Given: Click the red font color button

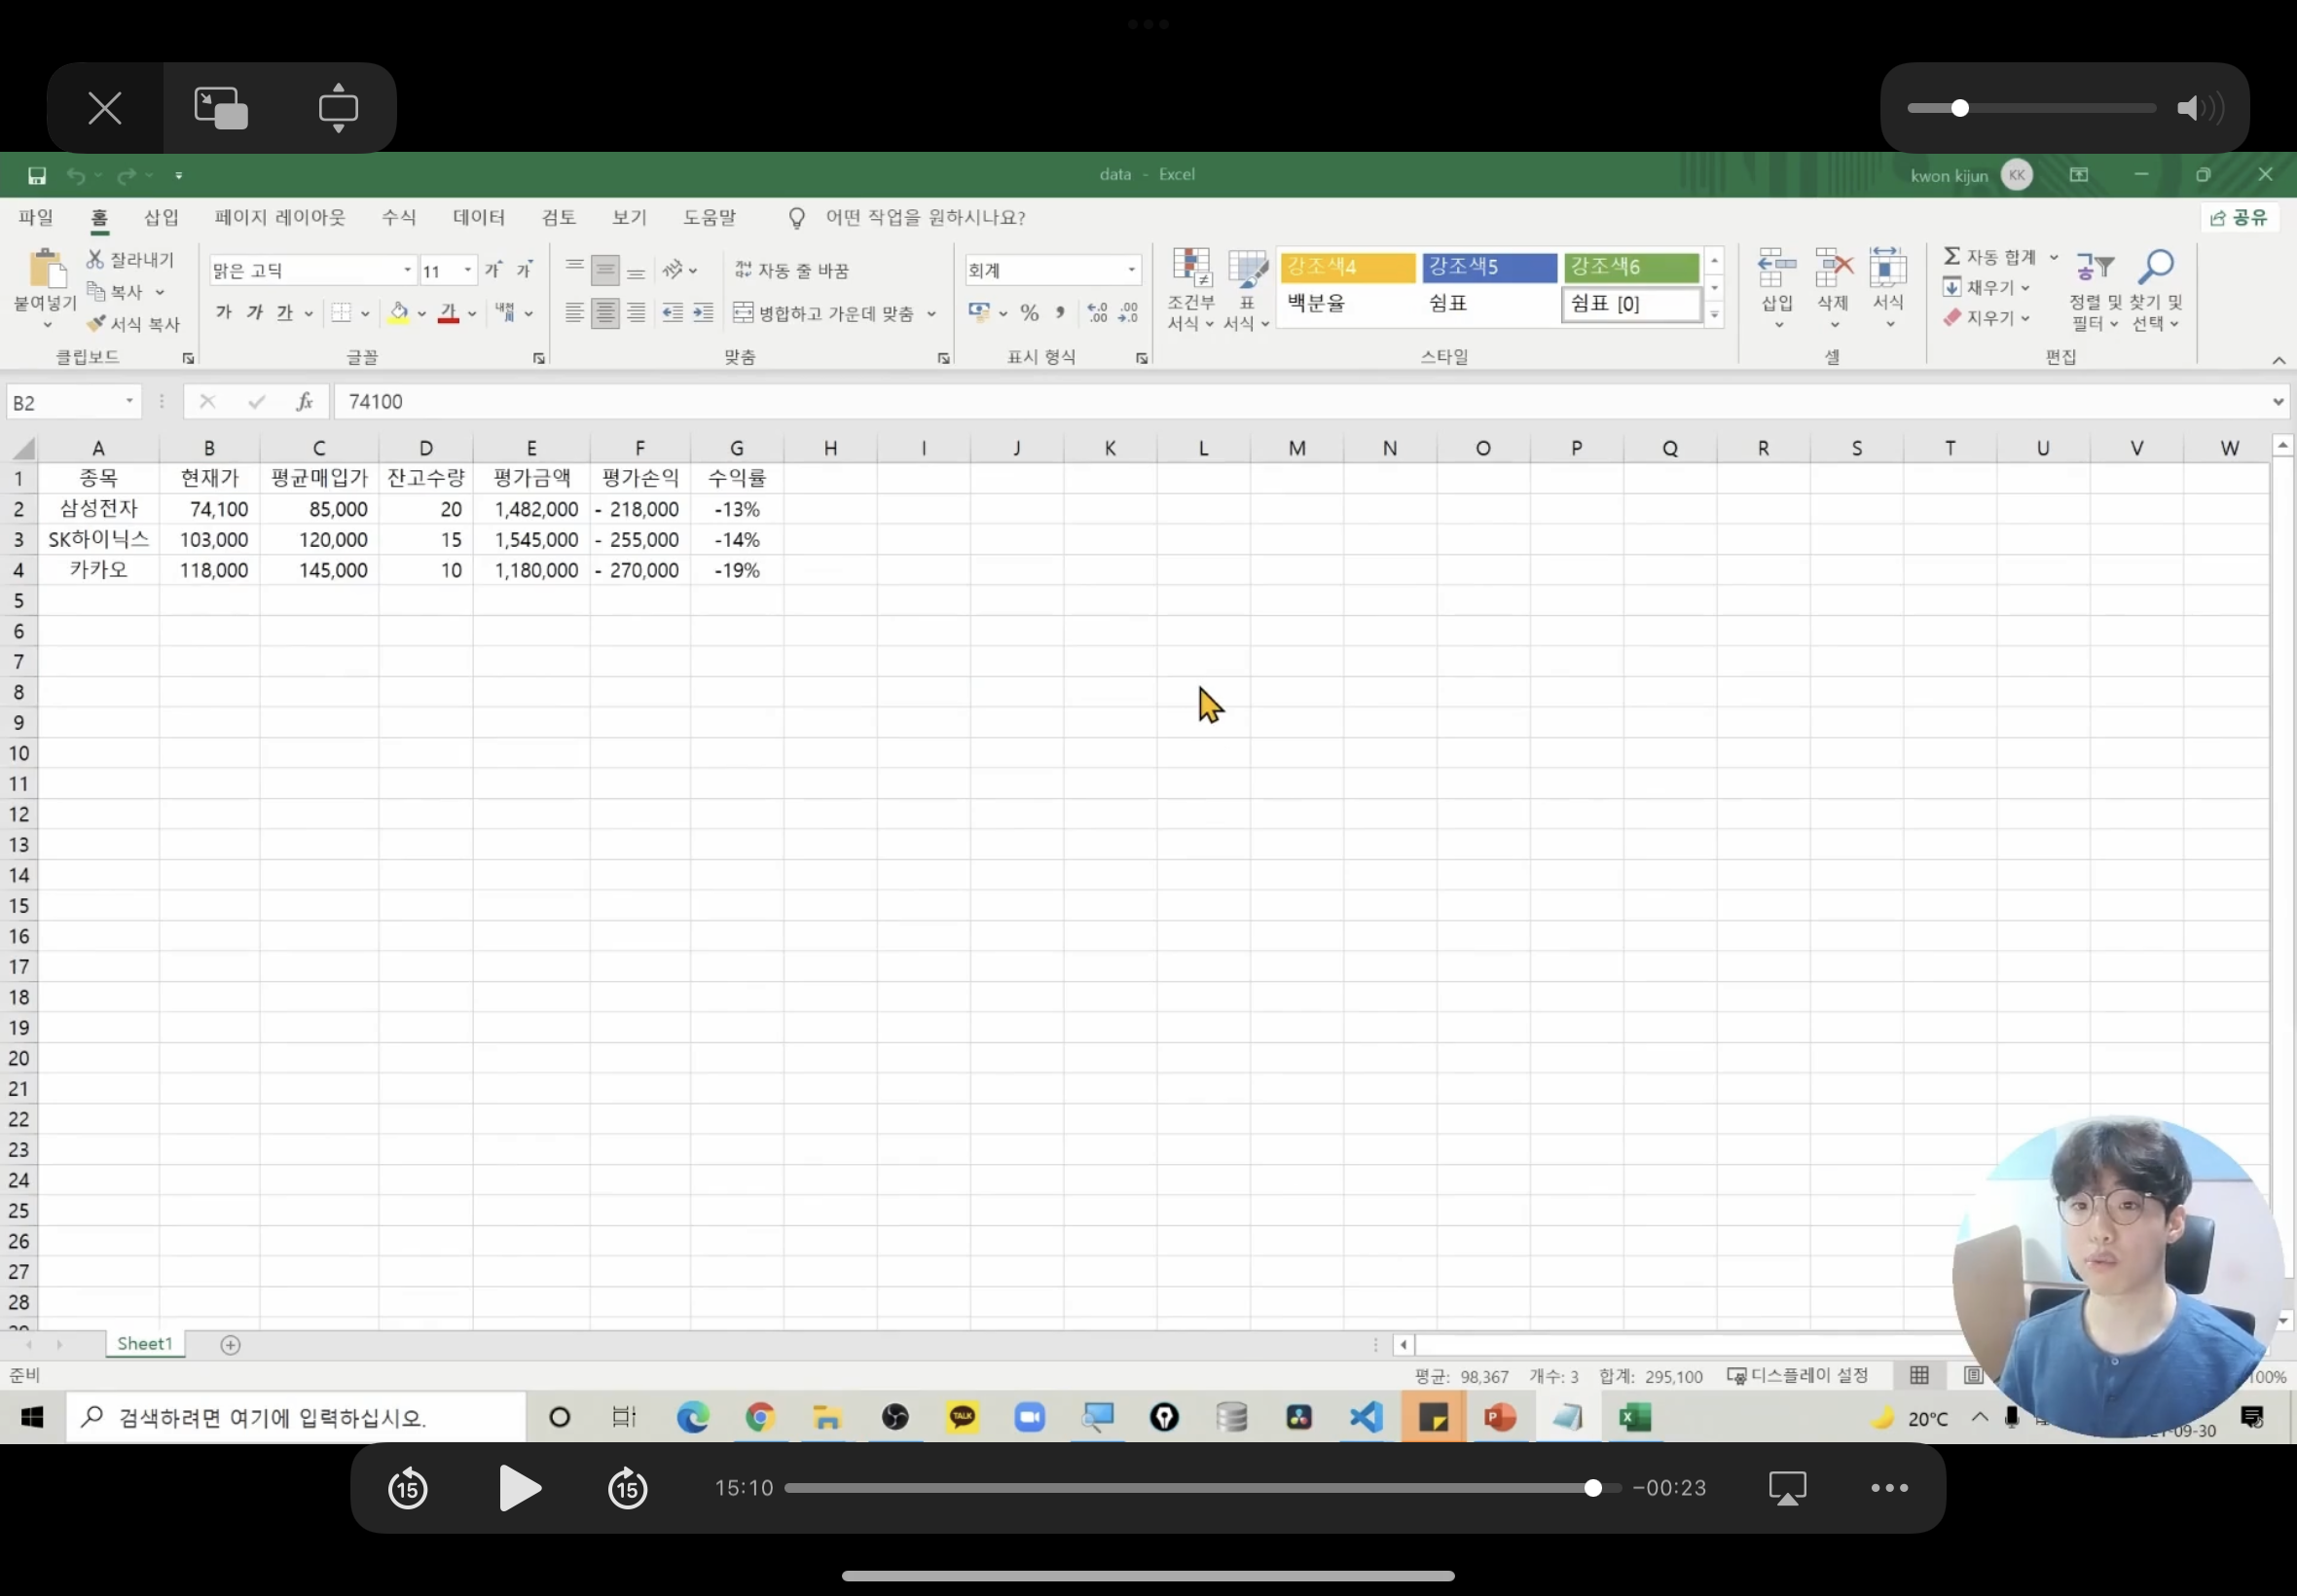Looking at the screenshot, I should [449, 313].
